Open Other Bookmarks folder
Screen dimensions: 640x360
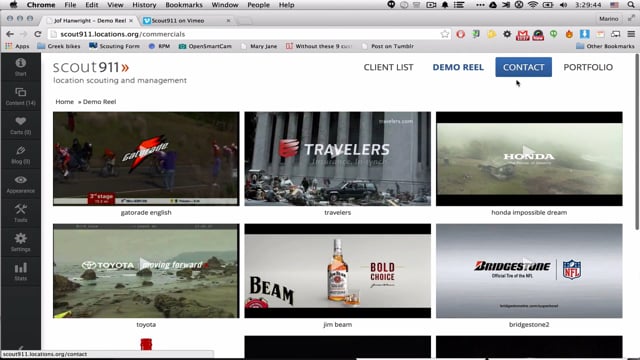(x=605, y=46)
